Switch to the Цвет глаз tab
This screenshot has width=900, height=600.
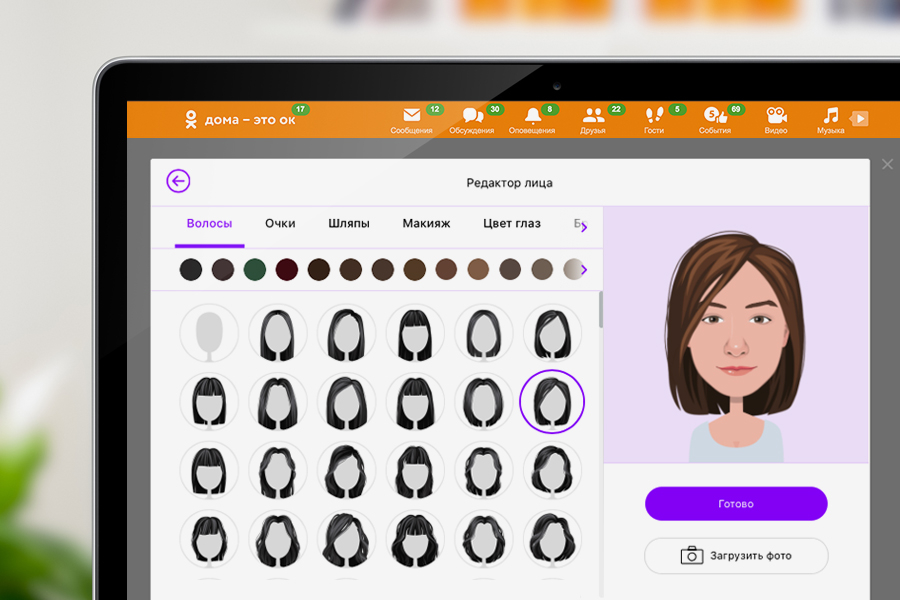tap(512, 223)
